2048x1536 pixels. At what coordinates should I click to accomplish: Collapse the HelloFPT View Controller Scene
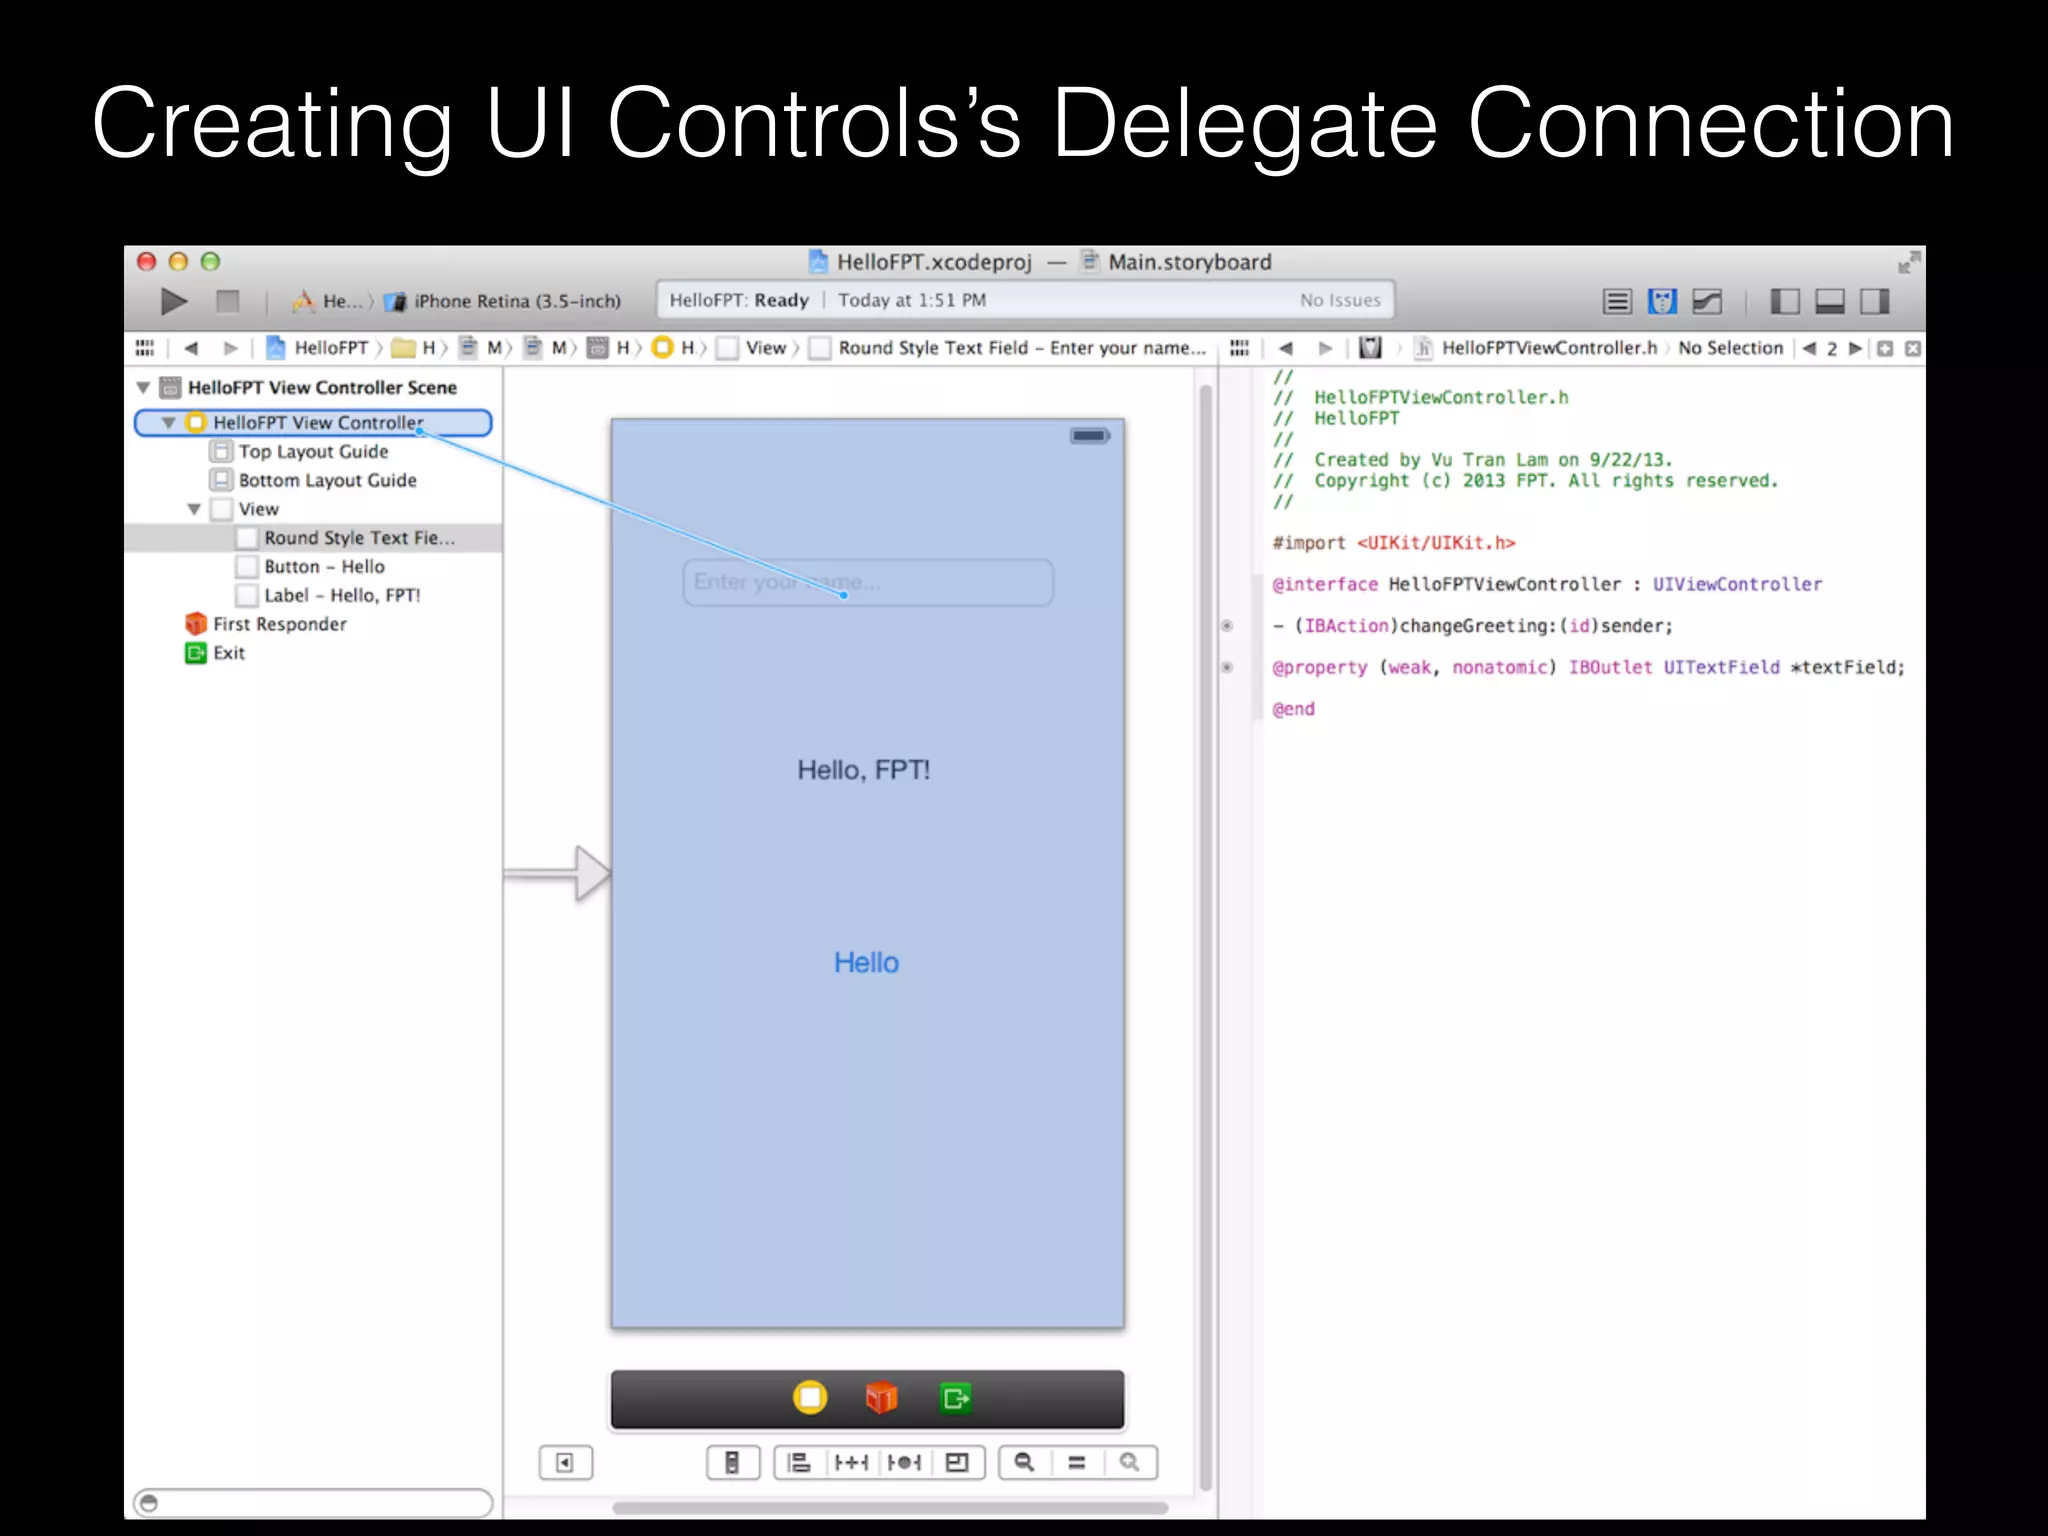coord(143,387)
